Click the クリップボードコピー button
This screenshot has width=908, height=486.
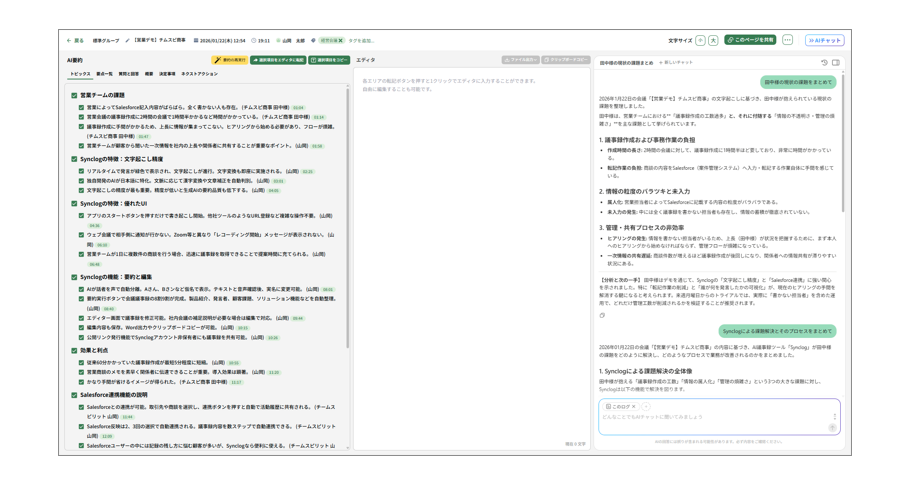(x=566, y=60)
